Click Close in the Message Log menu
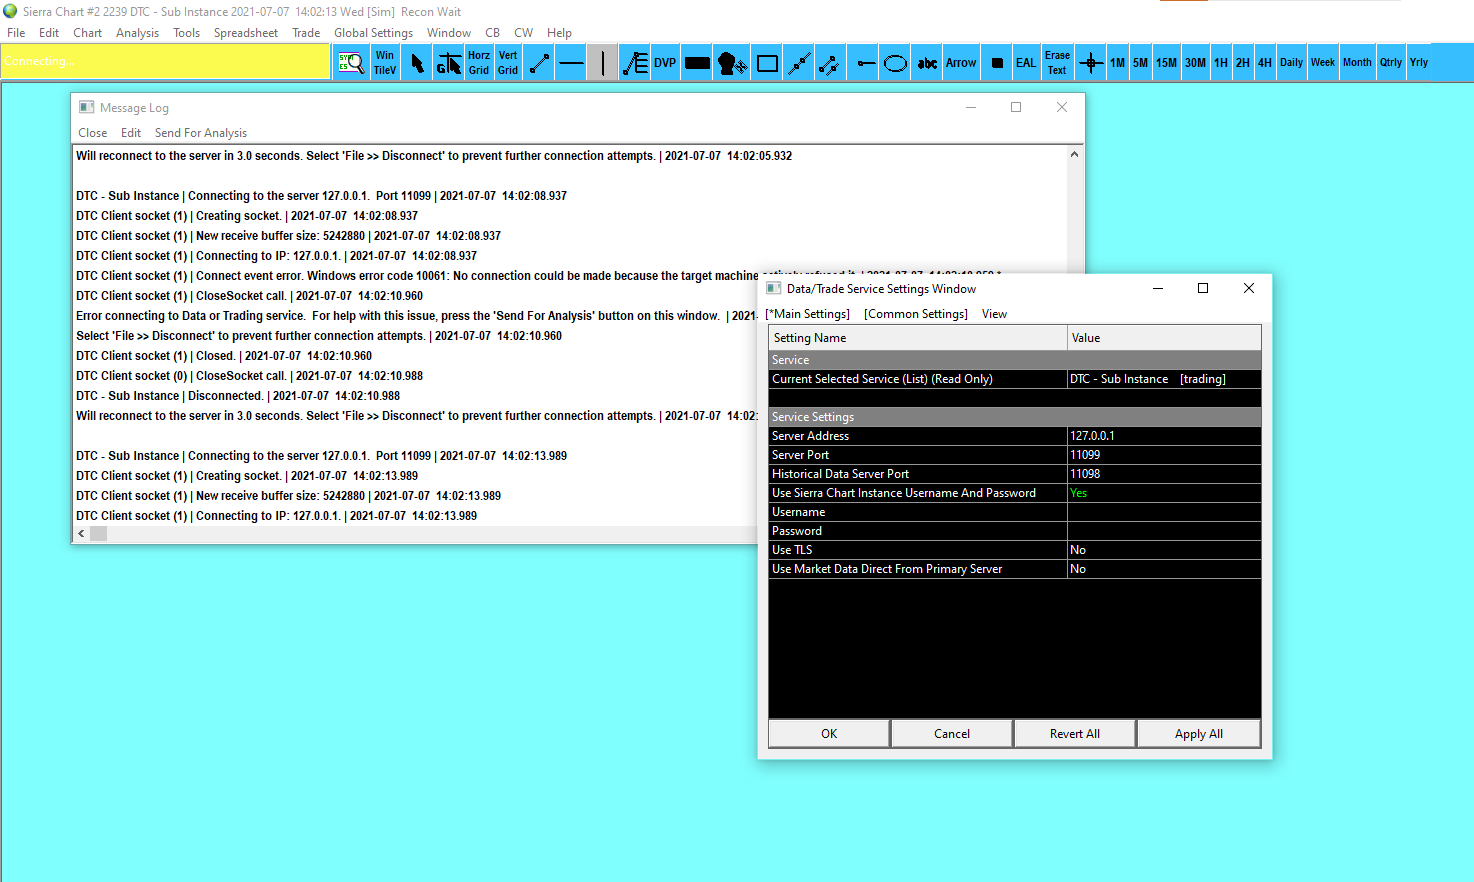This screenshot has width=1474, height=882. click(92, 133)
